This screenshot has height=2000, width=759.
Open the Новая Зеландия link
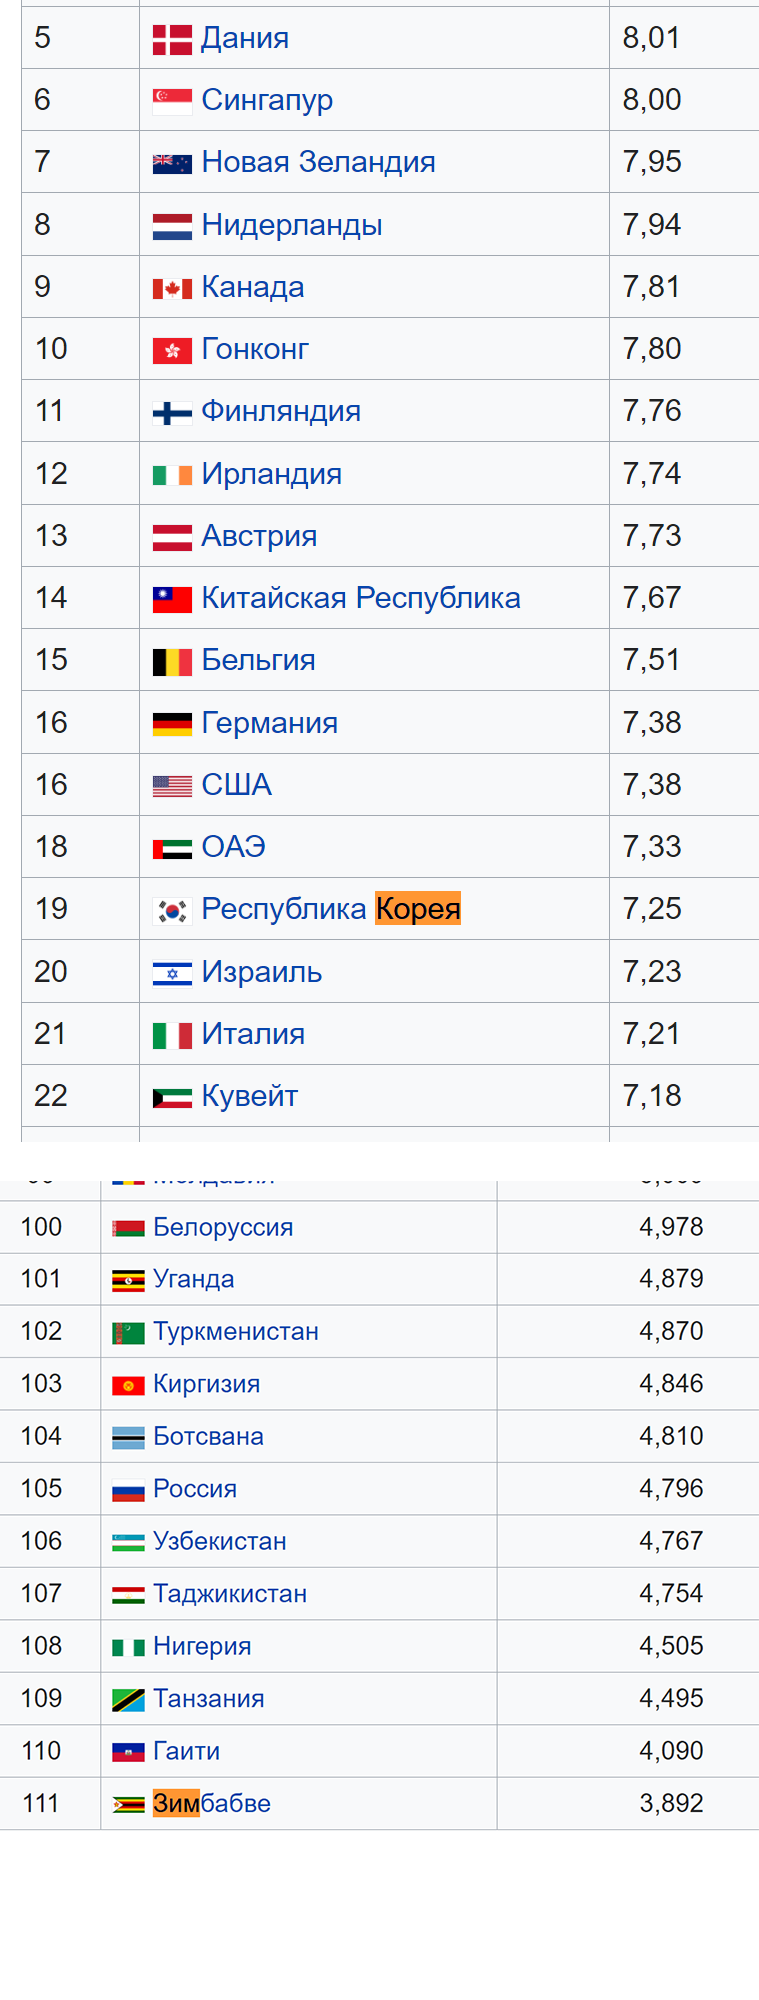[x=318, y=161]
